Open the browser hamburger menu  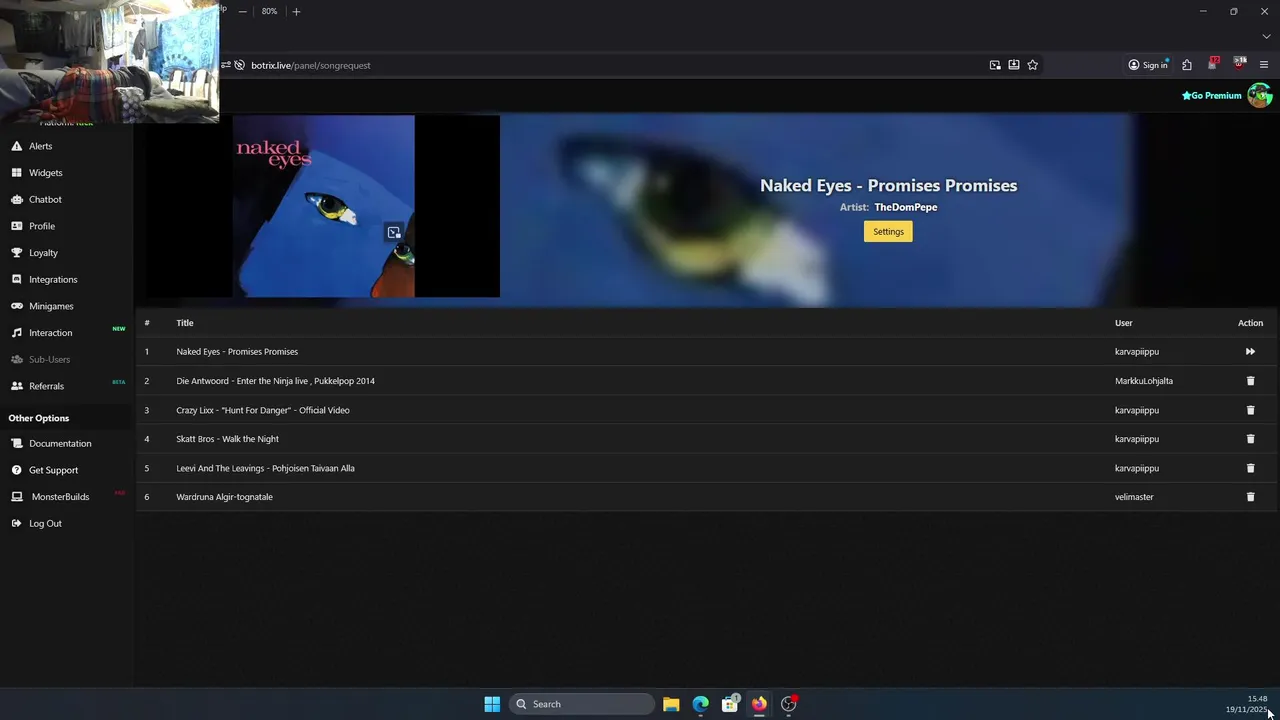1264,65
